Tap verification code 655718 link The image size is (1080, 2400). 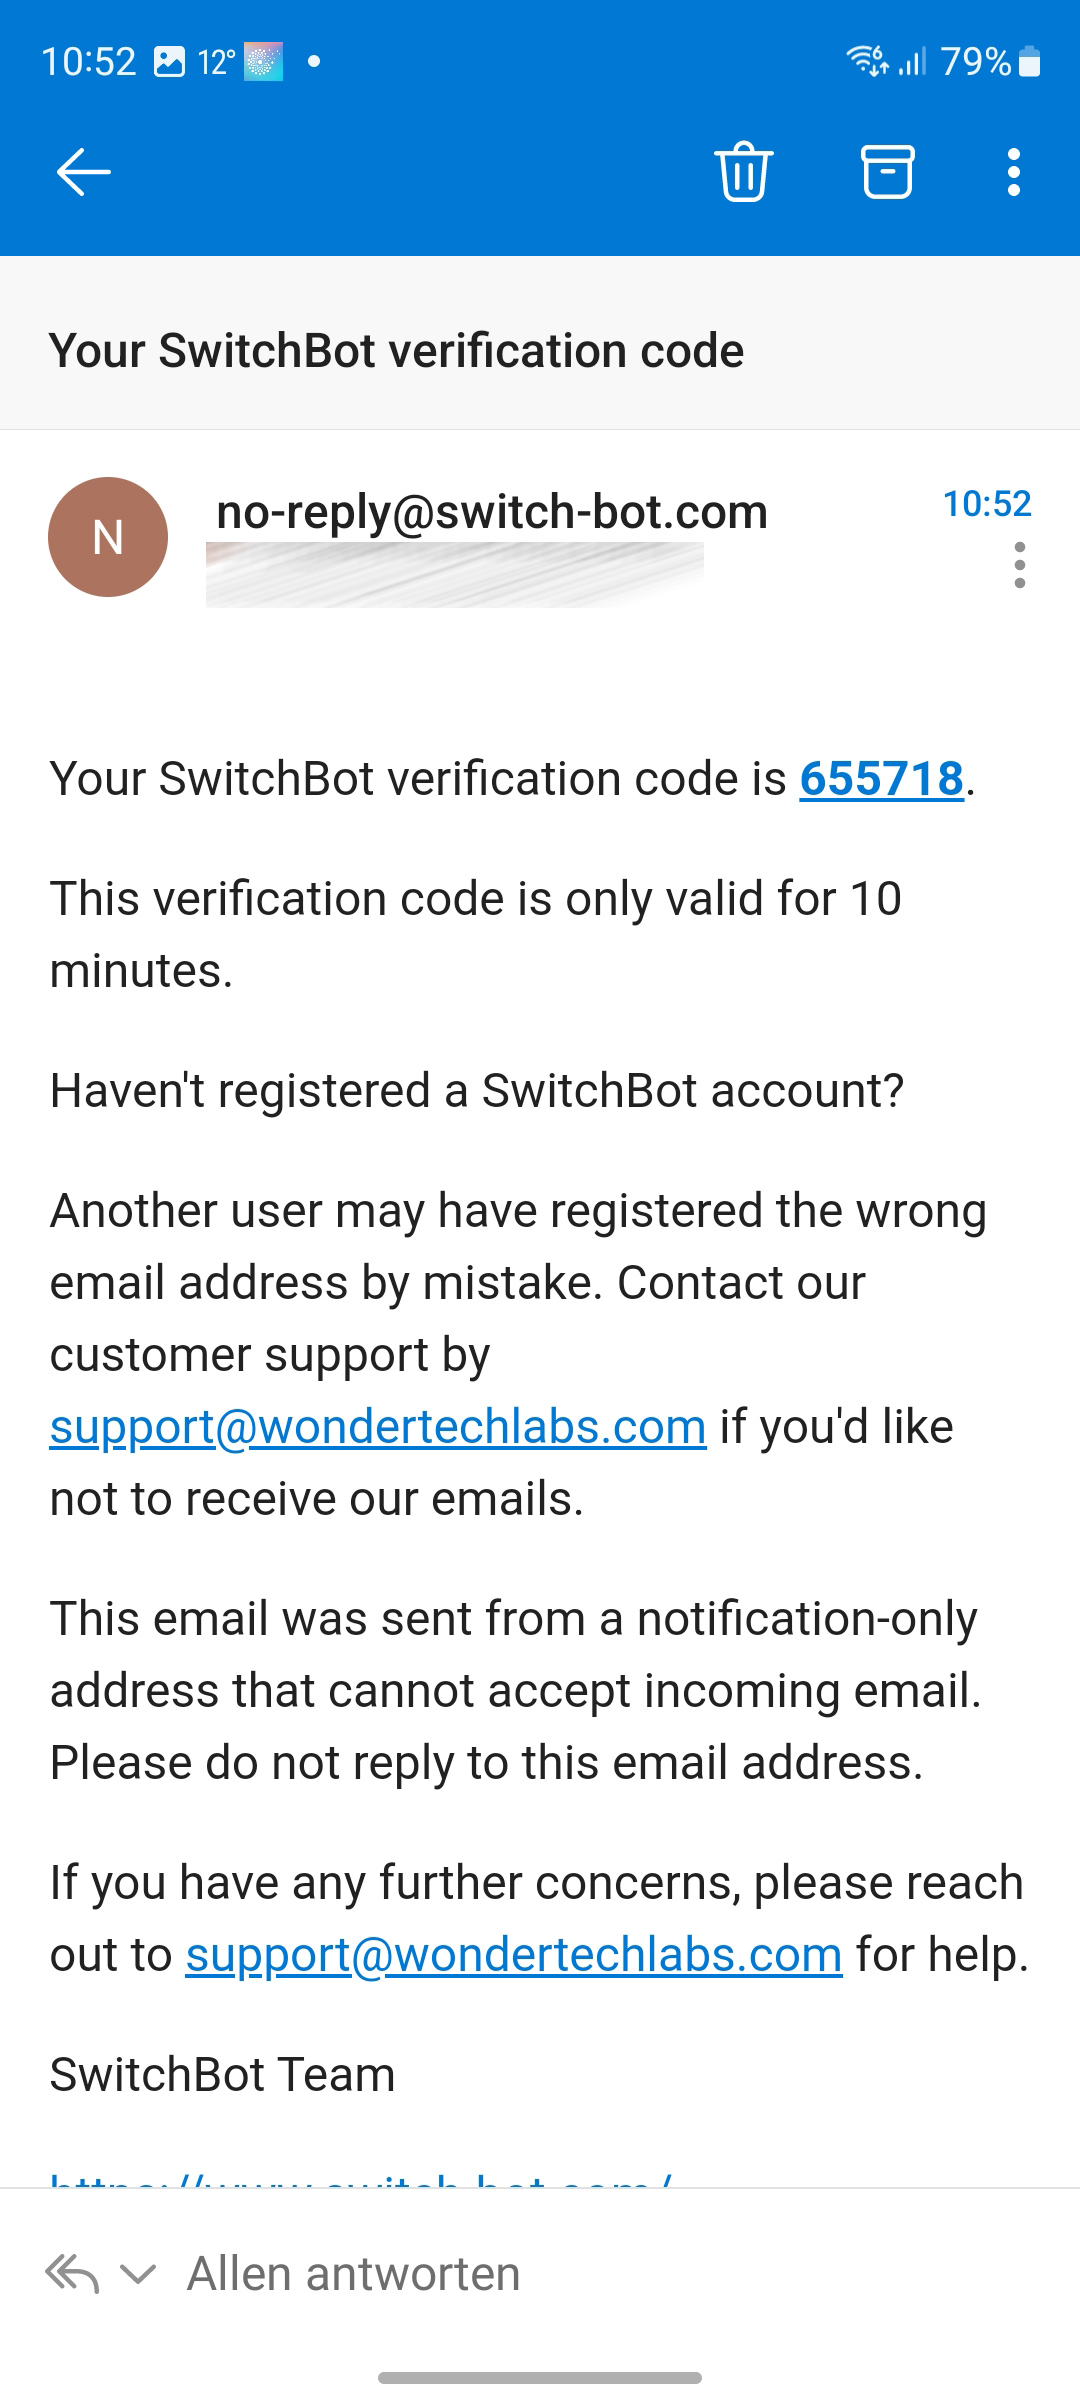pos(881,779)
